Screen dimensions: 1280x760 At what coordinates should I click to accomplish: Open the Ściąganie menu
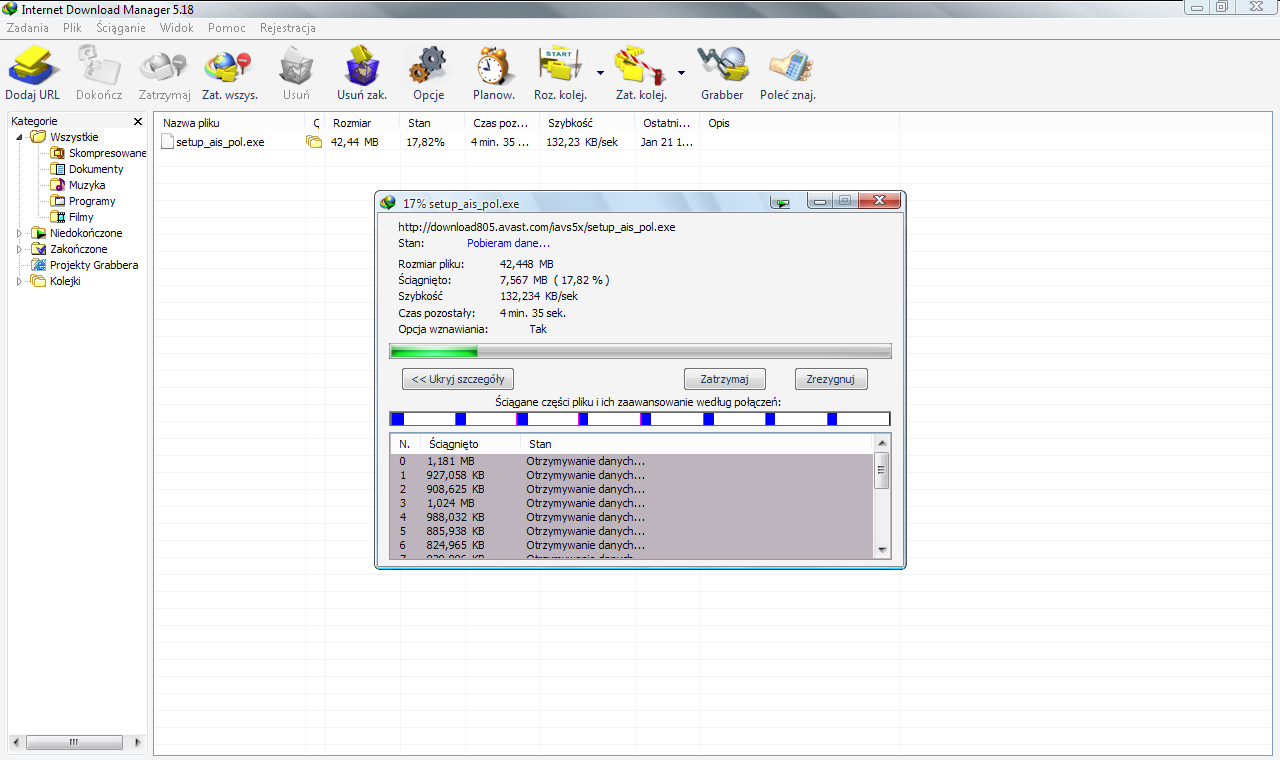[121, 28]
